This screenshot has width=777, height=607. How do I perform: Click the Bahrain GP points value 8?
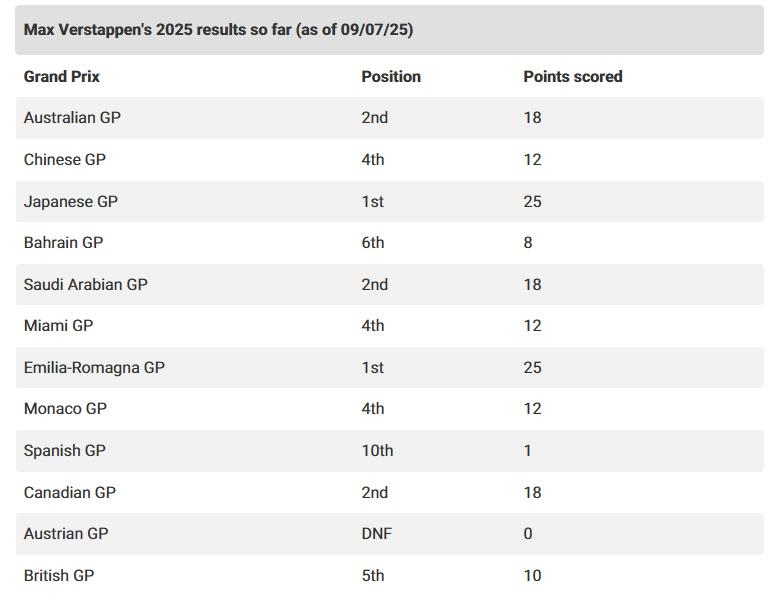(528, 243)
